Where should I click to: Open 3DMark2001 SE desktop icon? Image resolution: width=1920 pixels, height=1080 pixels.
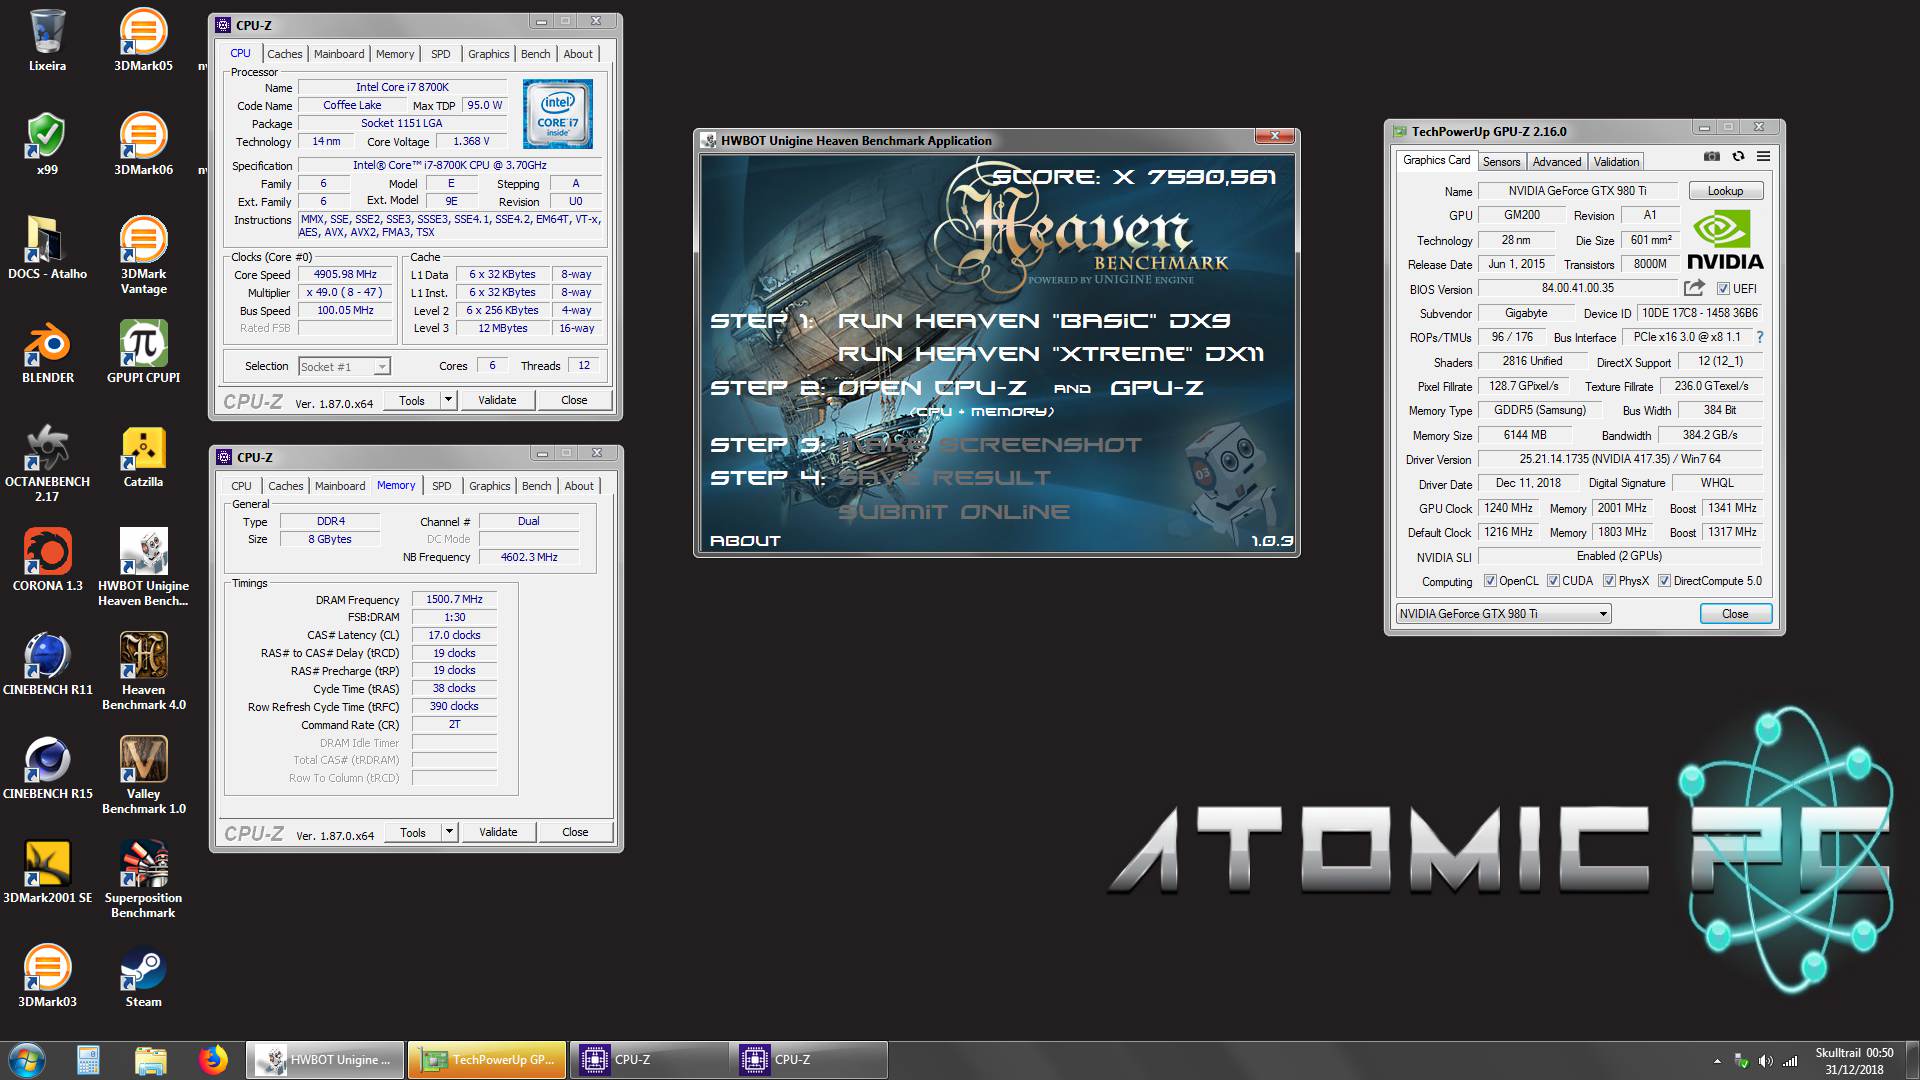(x=47, y=873)
